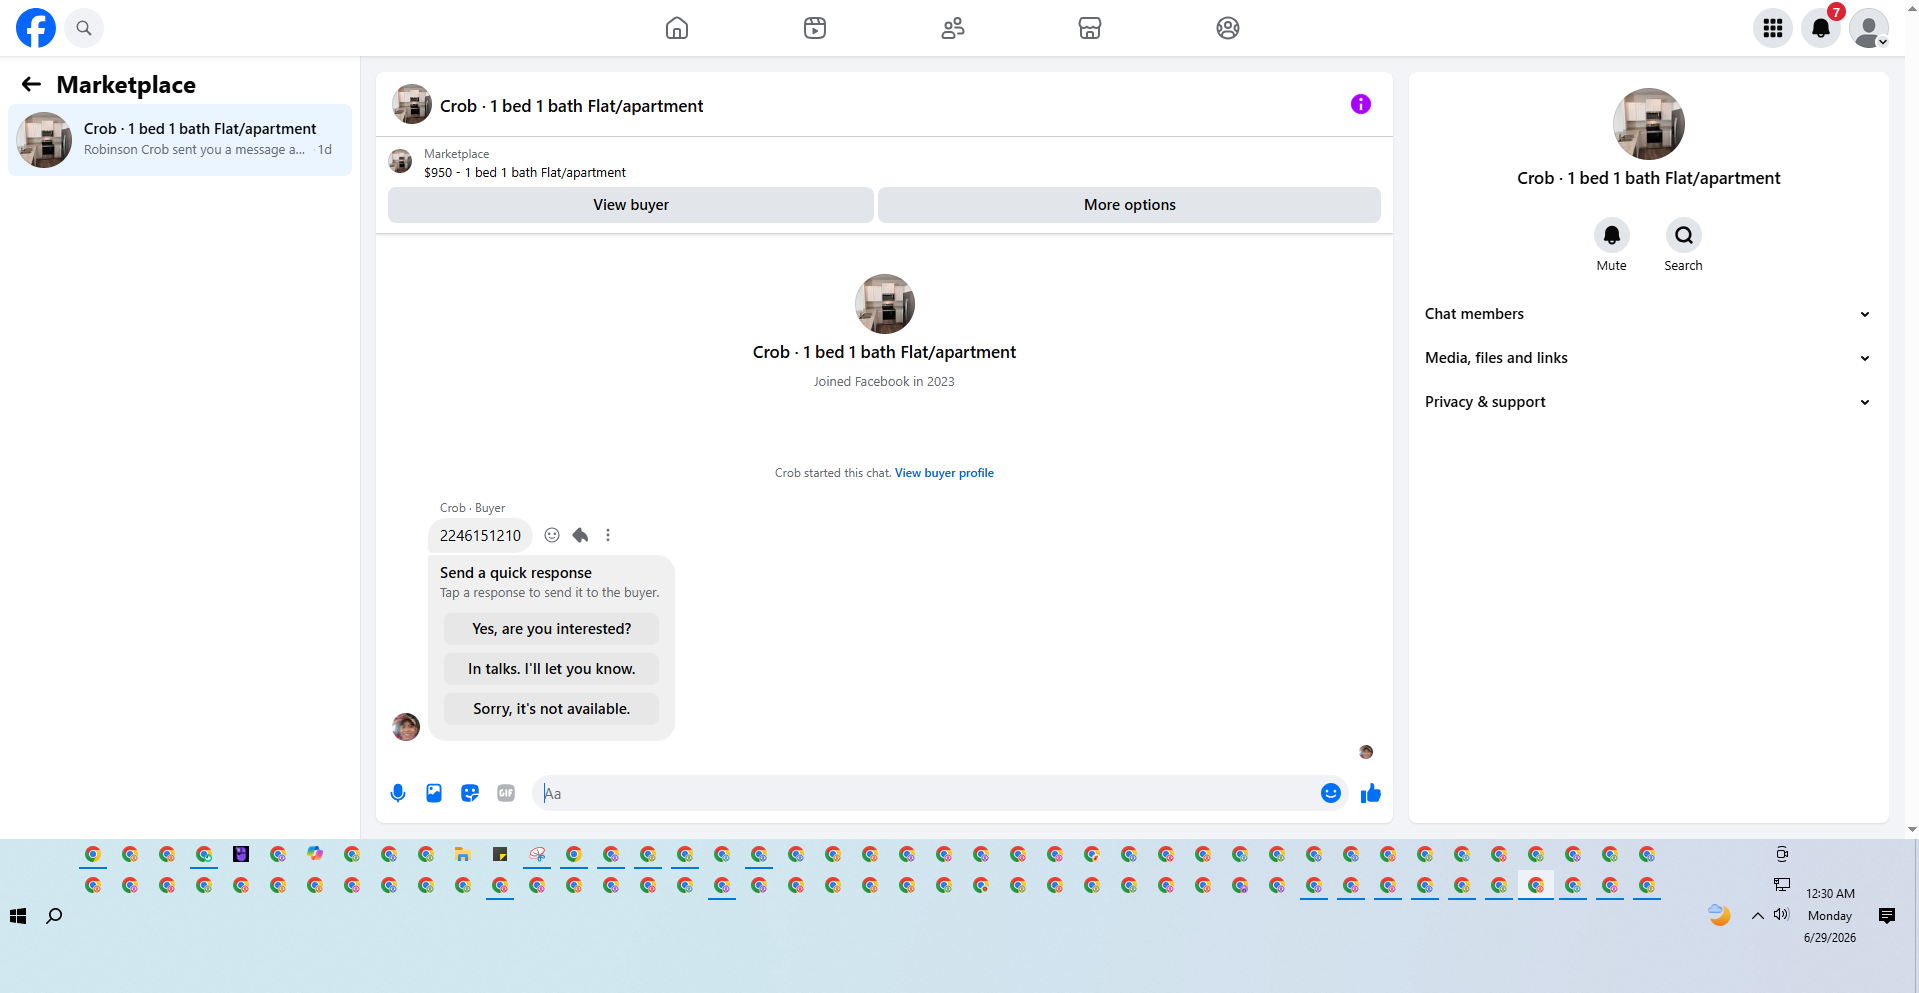This screenshot has width=1919, height=993.
Task: Click the large listing photo in right panel
Action: tap(1649, 124)
